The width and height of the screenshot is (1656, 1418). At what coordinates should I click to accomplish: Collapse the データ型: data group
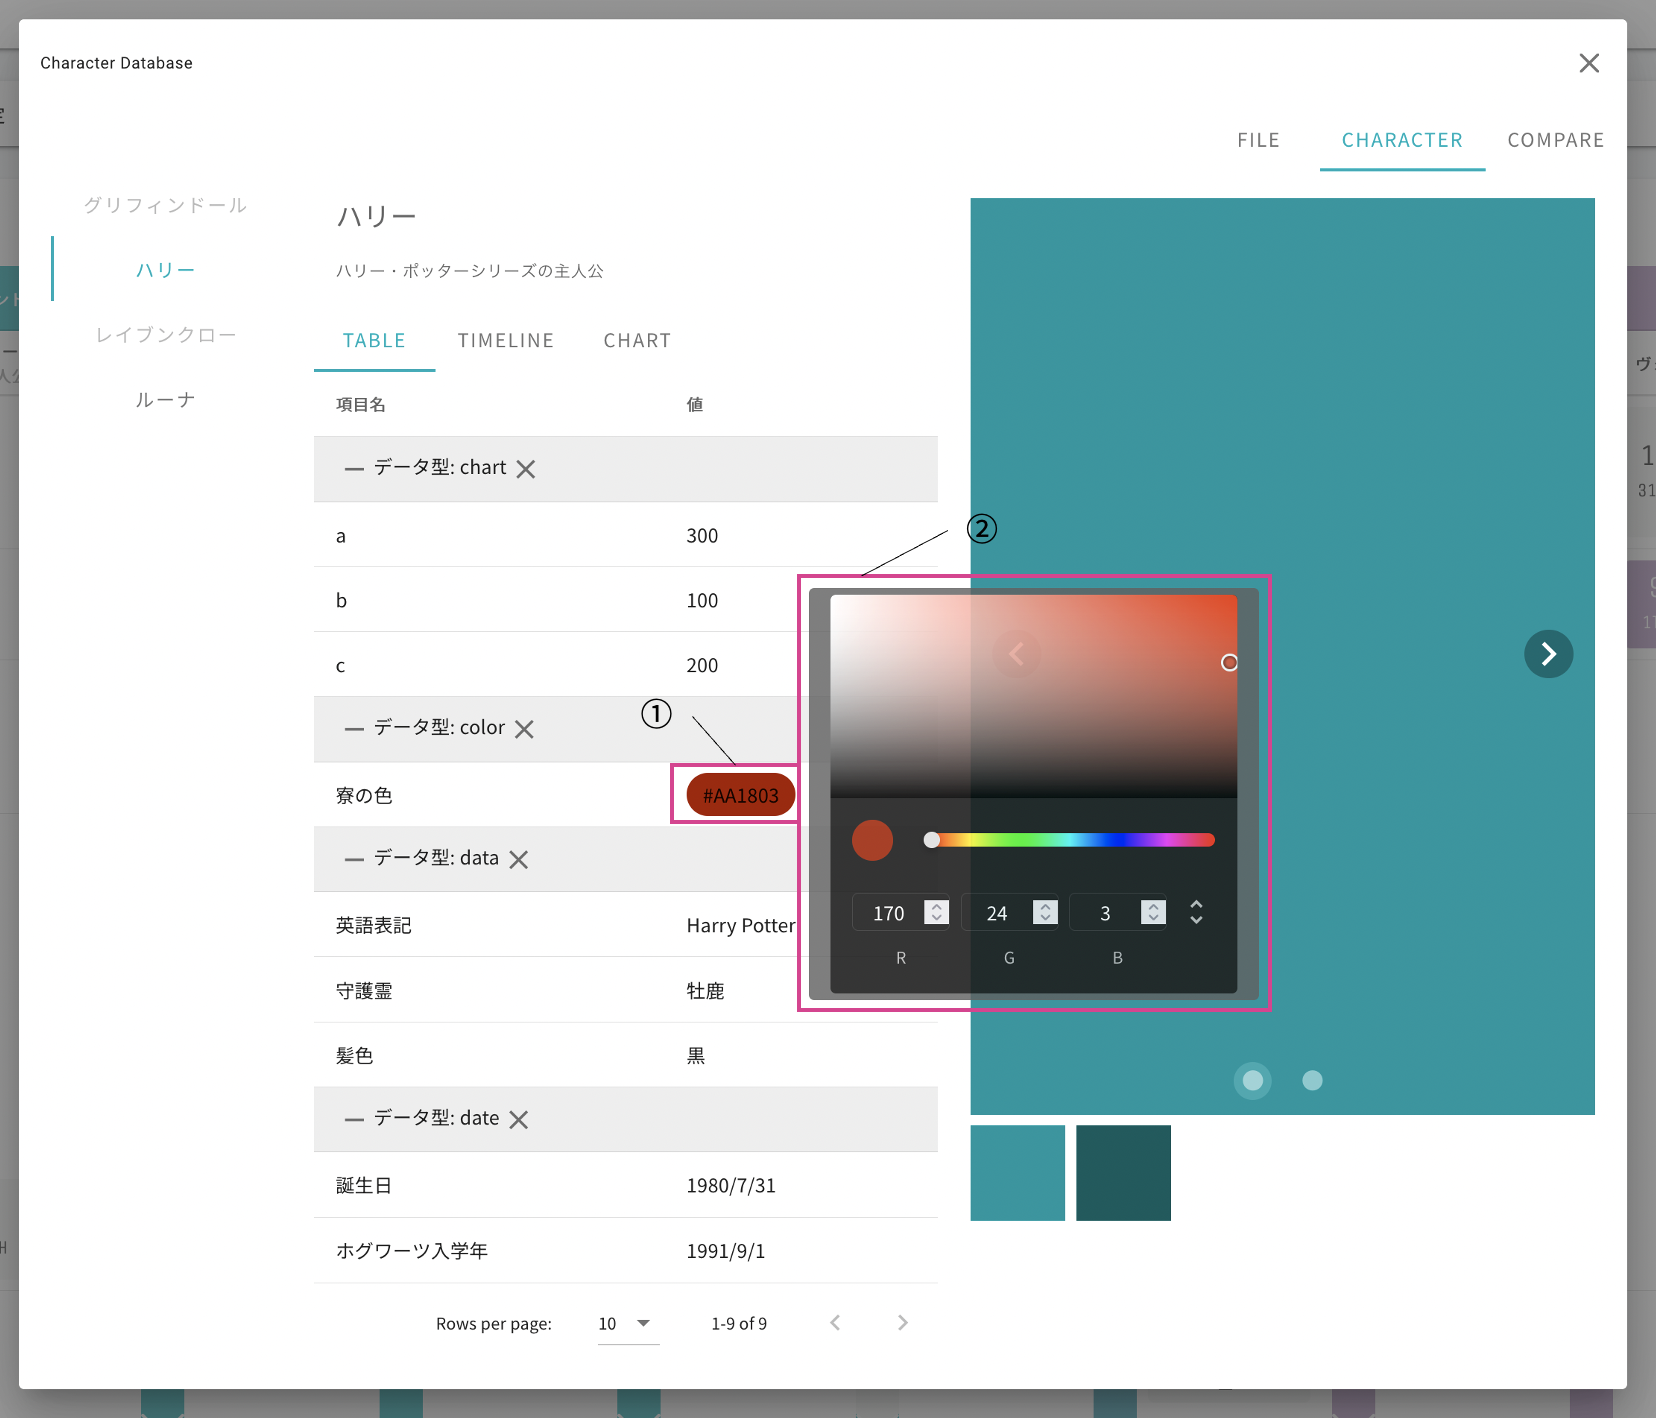(354, 859)
